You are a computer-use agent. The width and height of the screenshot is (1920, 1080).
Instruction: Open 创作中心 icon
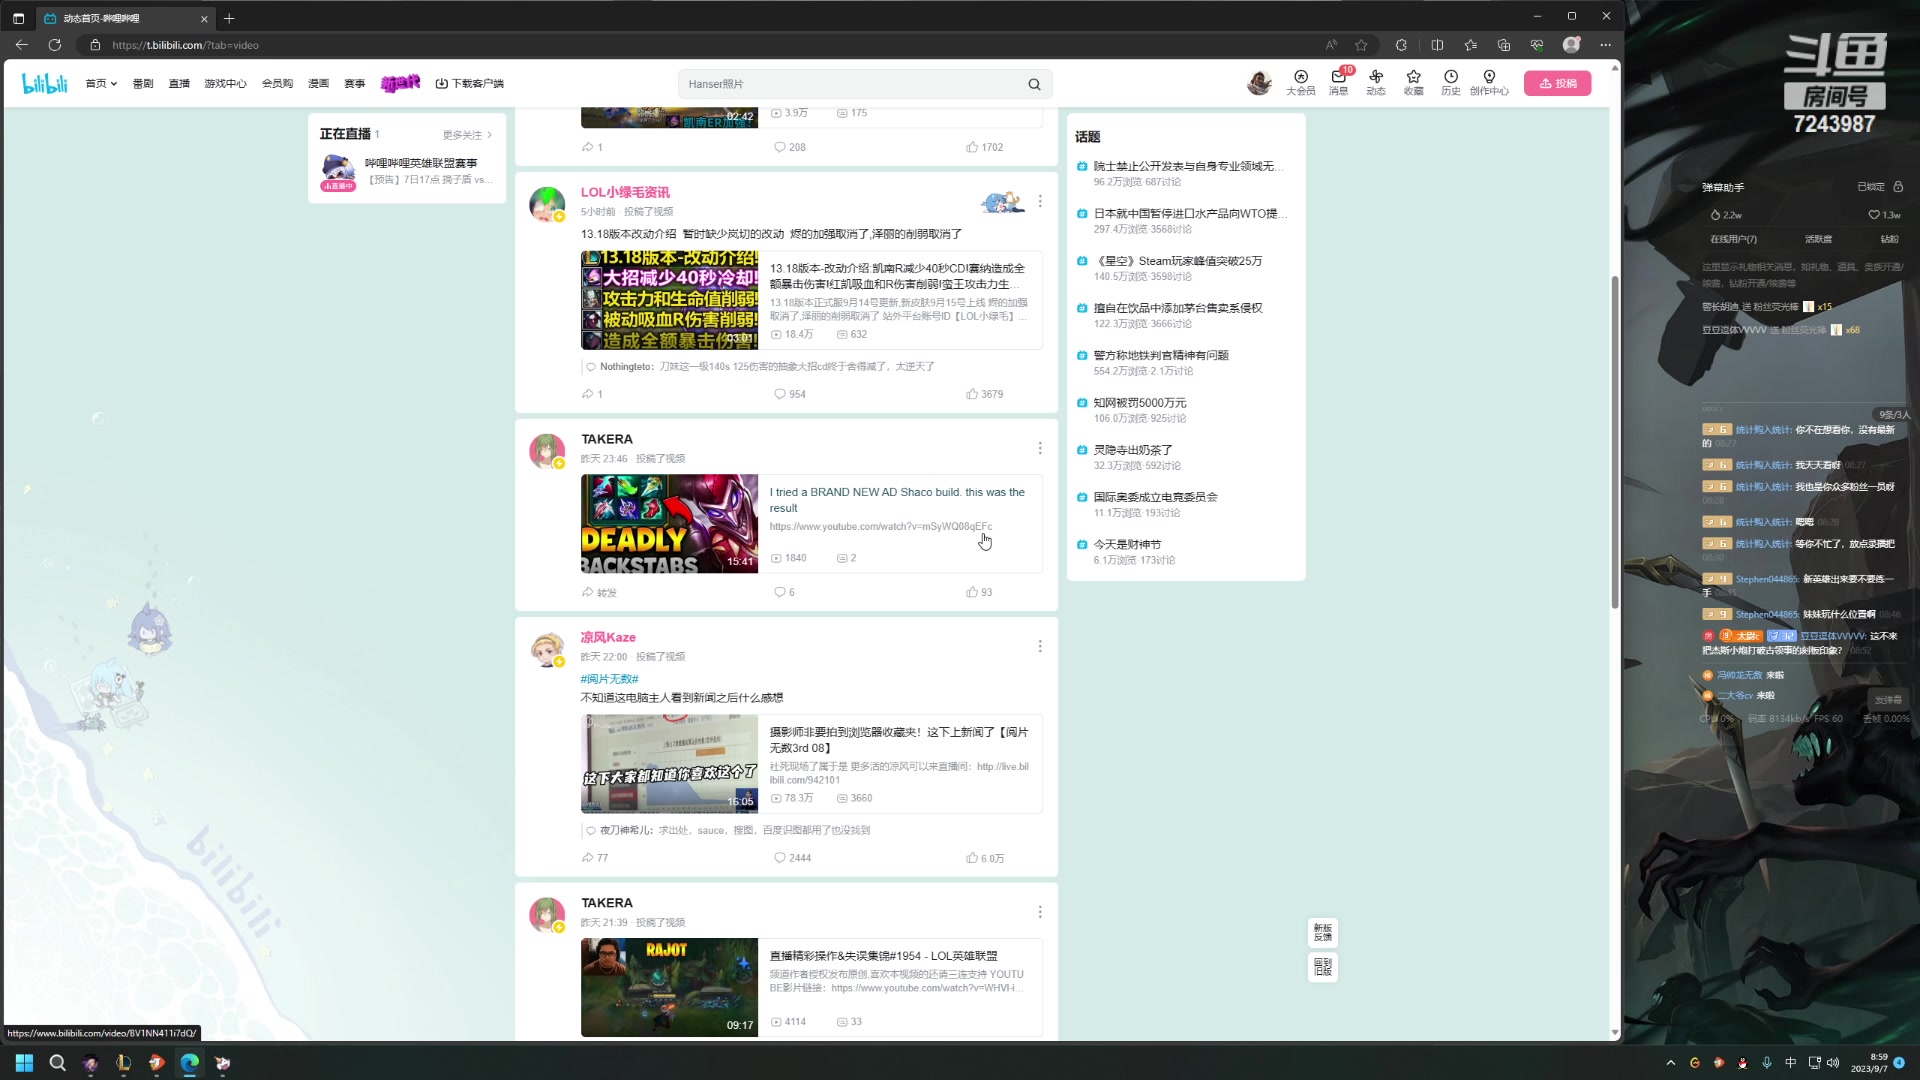click(1489, 83)
